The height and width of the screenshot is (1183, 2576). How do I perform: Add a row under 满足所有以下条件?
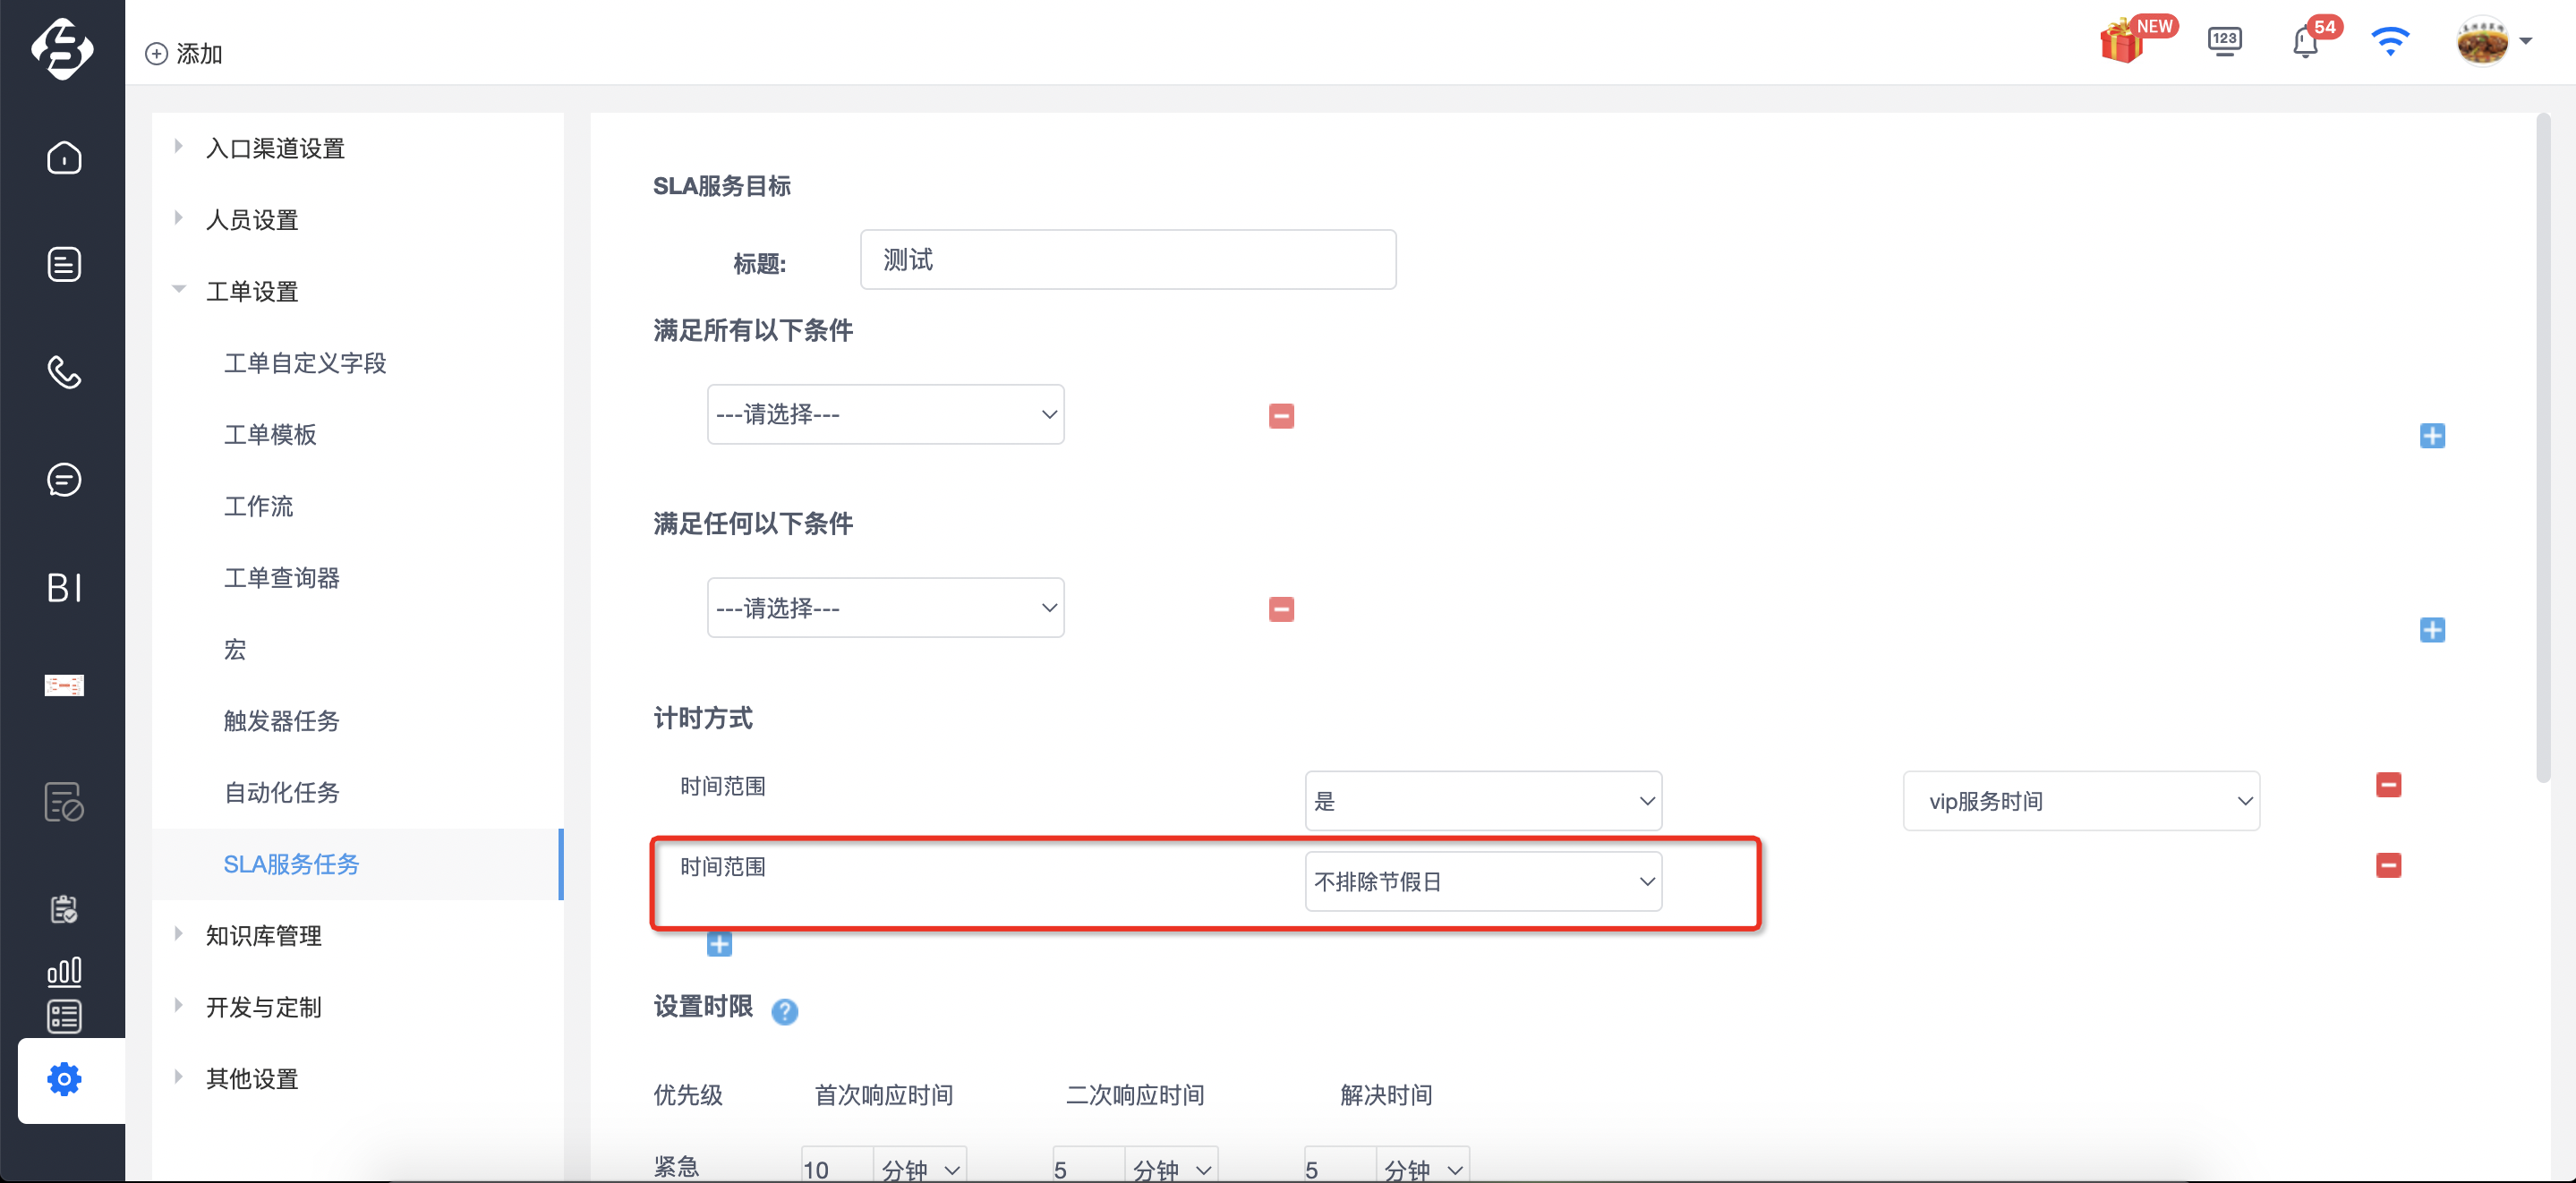2432,435
